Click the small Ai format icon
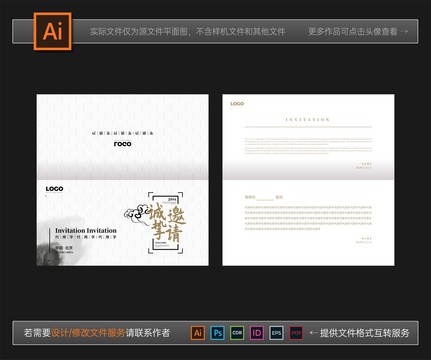This screenshot has height=360, width=431. pyautogui.click(x=198, y=333)
